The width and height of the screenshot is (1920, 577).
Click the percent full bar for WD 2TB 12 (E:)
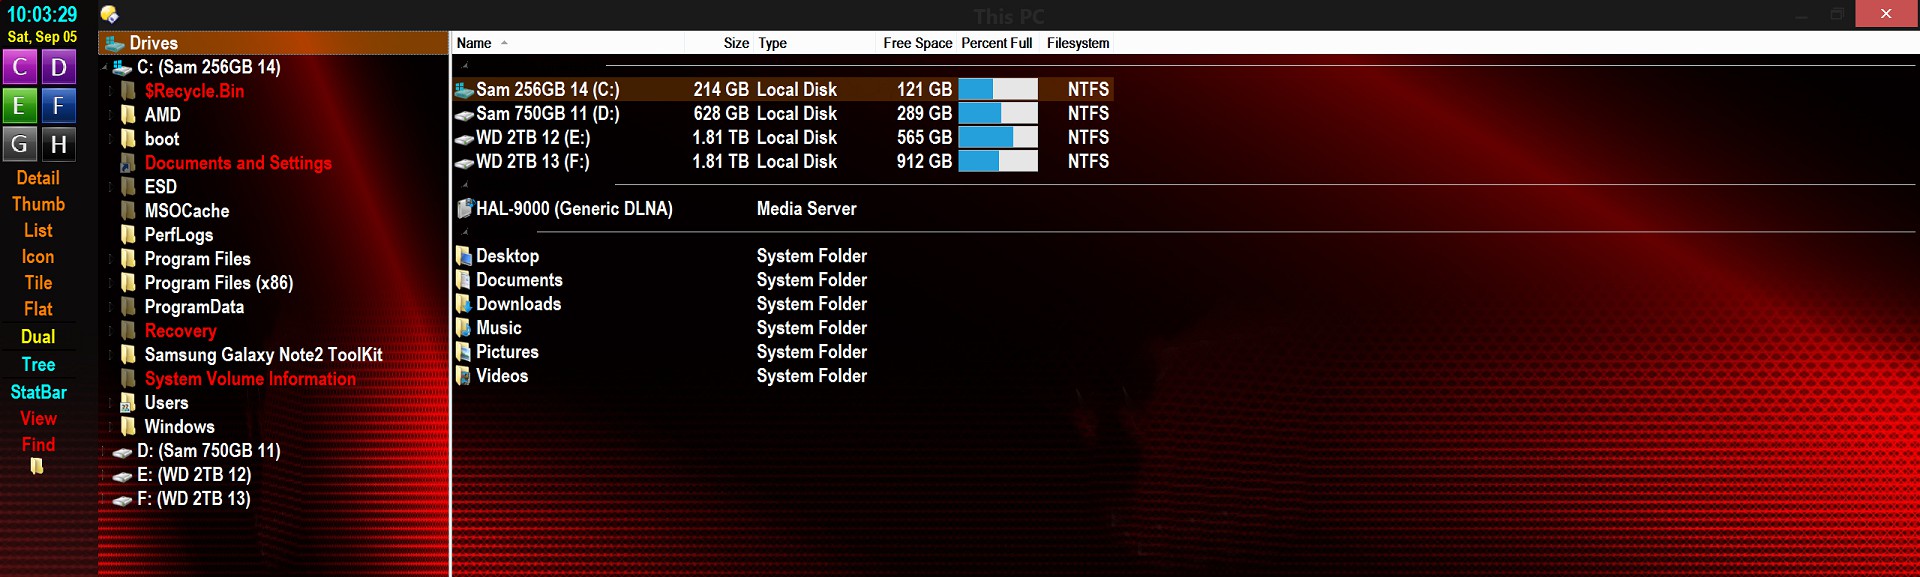tap(997, 137)
